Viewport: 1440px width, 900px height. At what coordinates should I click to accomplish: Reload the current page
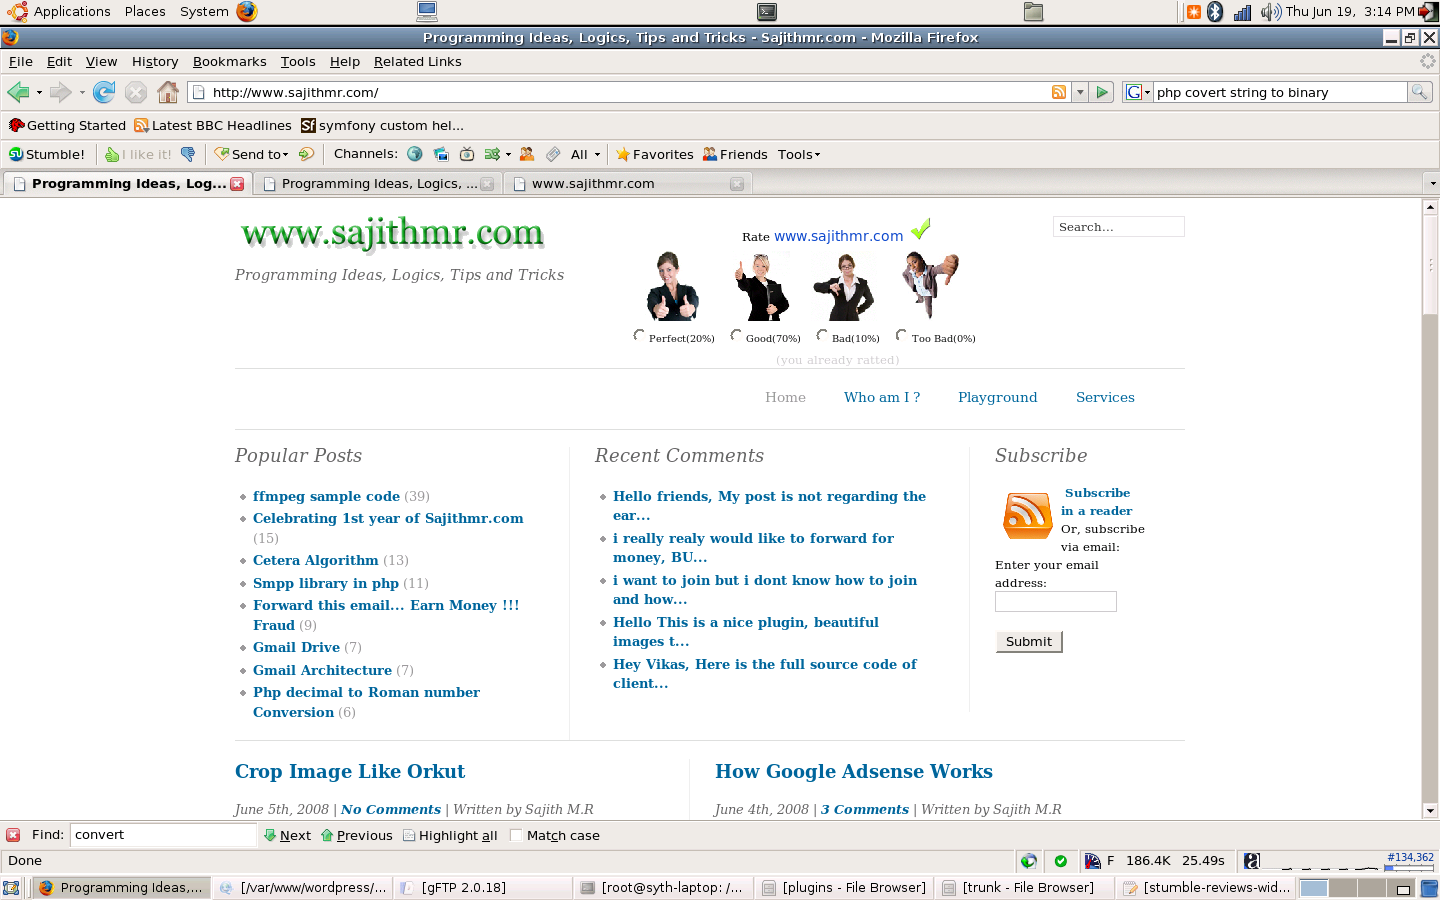(103, 92)
